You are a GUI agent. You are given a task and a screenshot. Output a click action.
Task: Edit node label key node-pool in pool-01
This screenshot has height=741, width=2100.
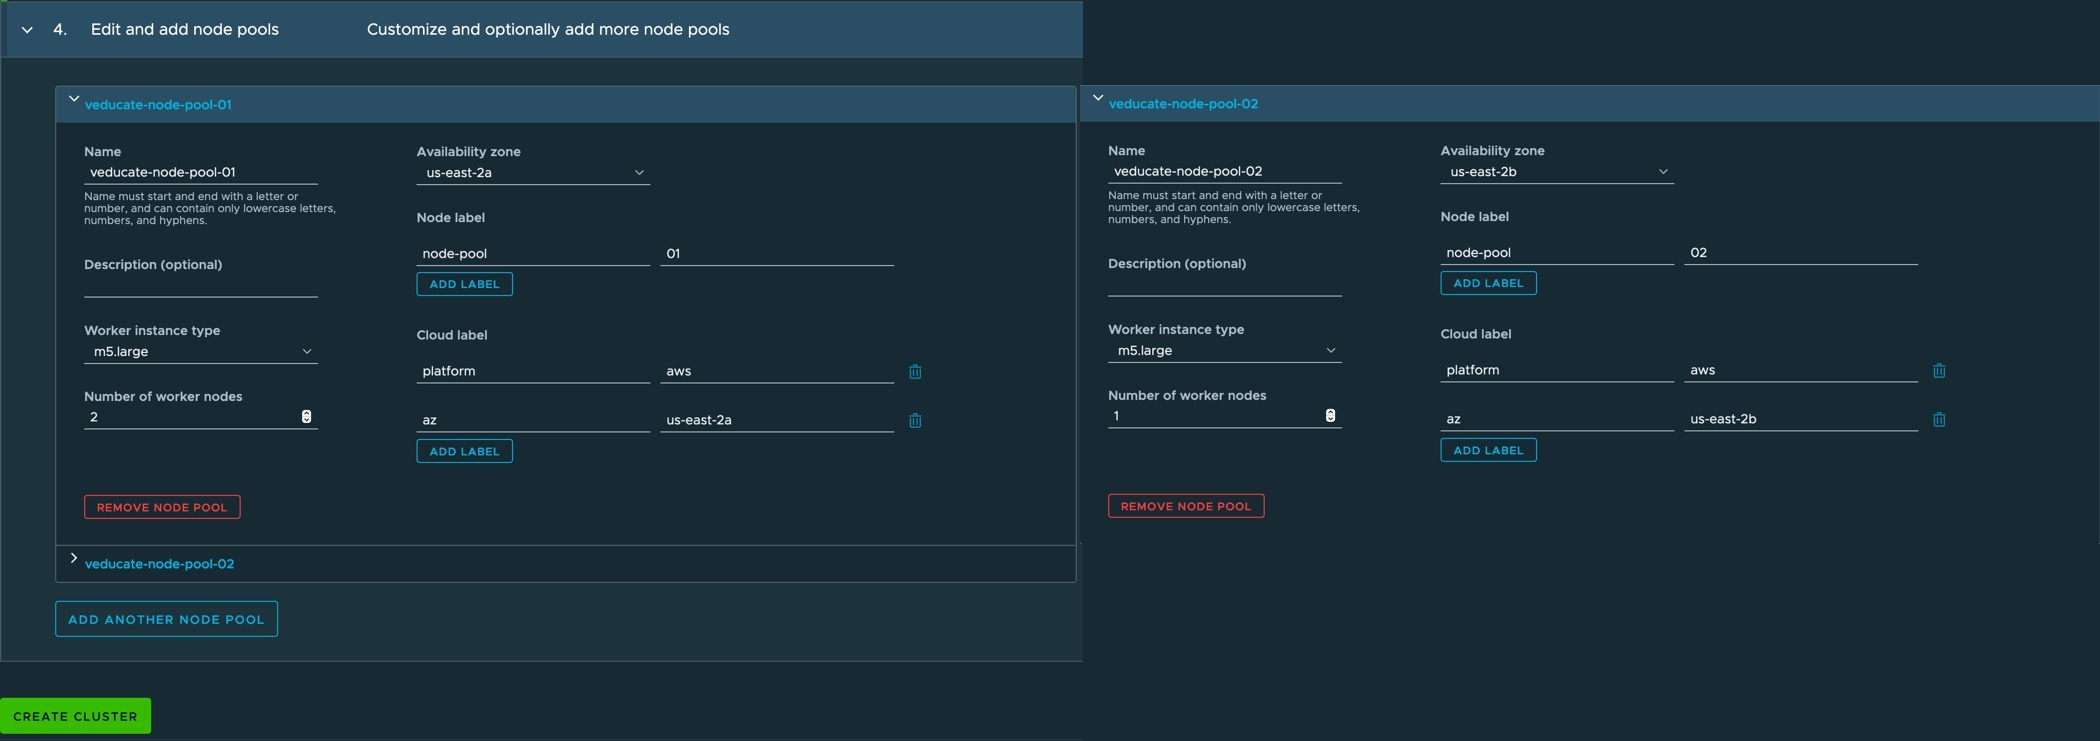533,254
